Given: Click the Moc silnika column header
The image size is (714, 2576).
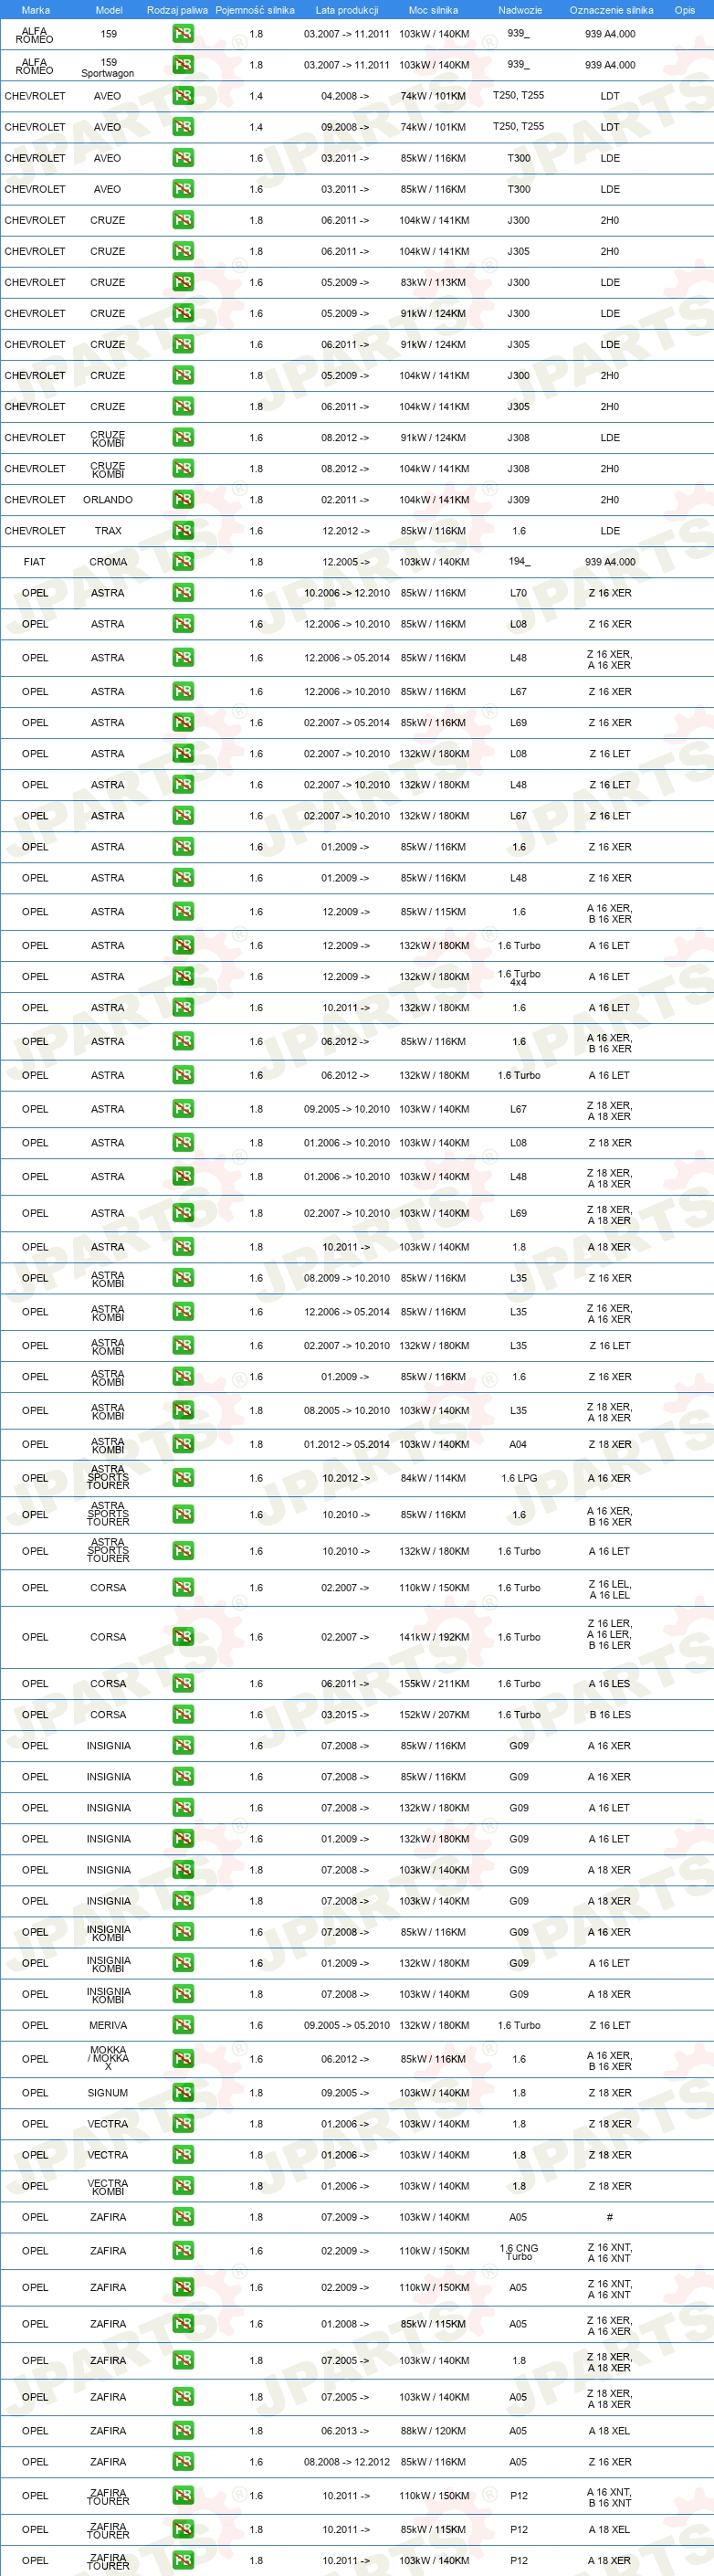Looking at the screenshot, I should pos(433,10).
